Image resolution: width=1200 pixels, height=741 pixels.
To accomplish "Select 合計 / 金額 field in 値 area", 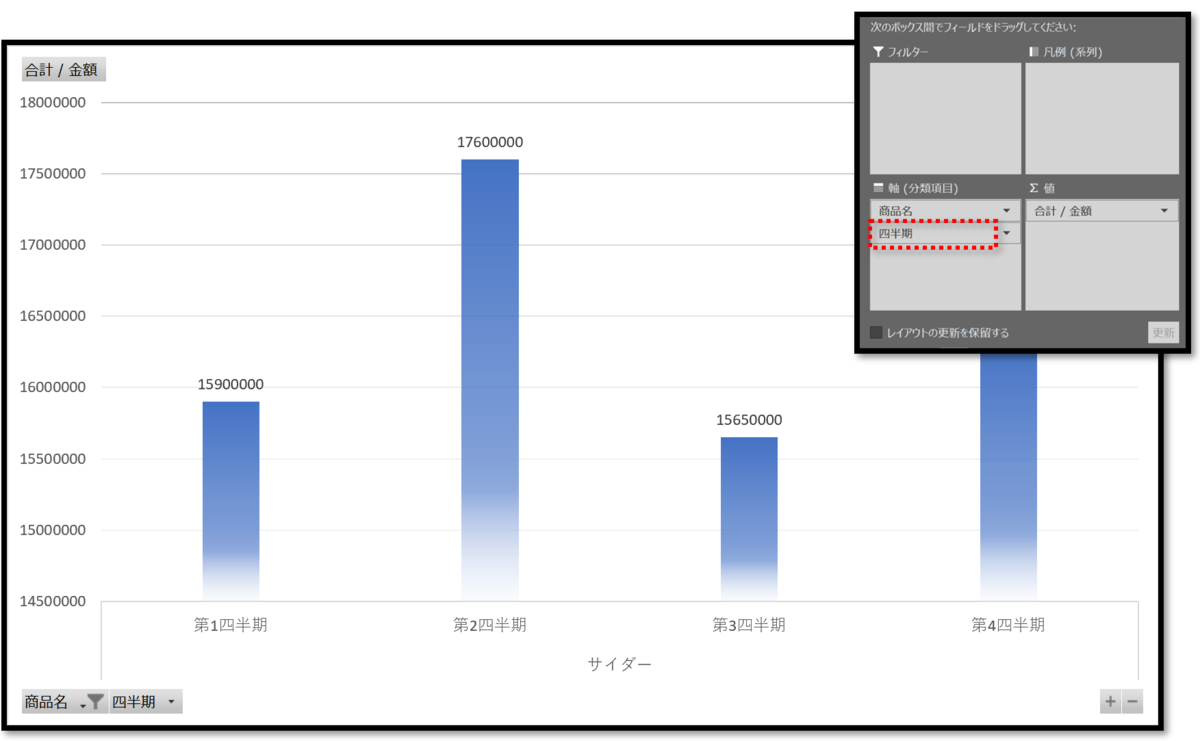I will tap(1102, 211).
